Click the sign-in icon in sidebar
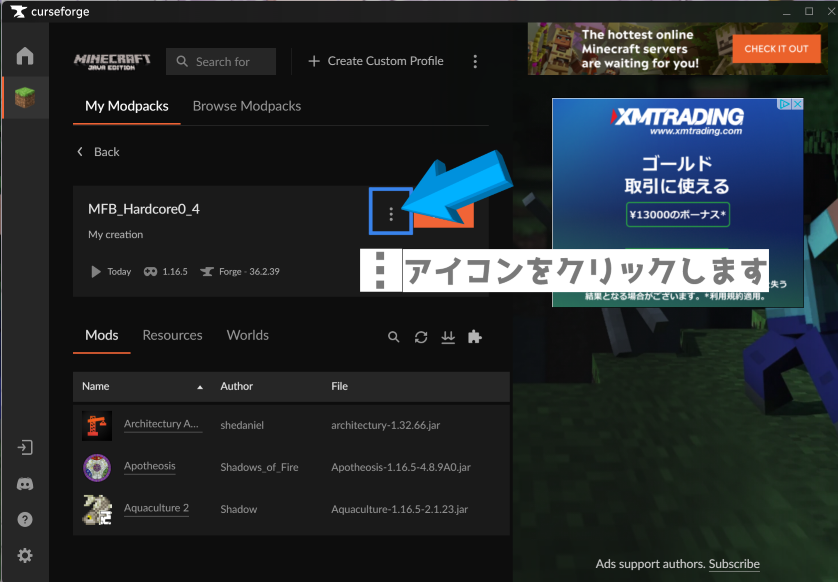838x582 pixels. pos(25,447)
